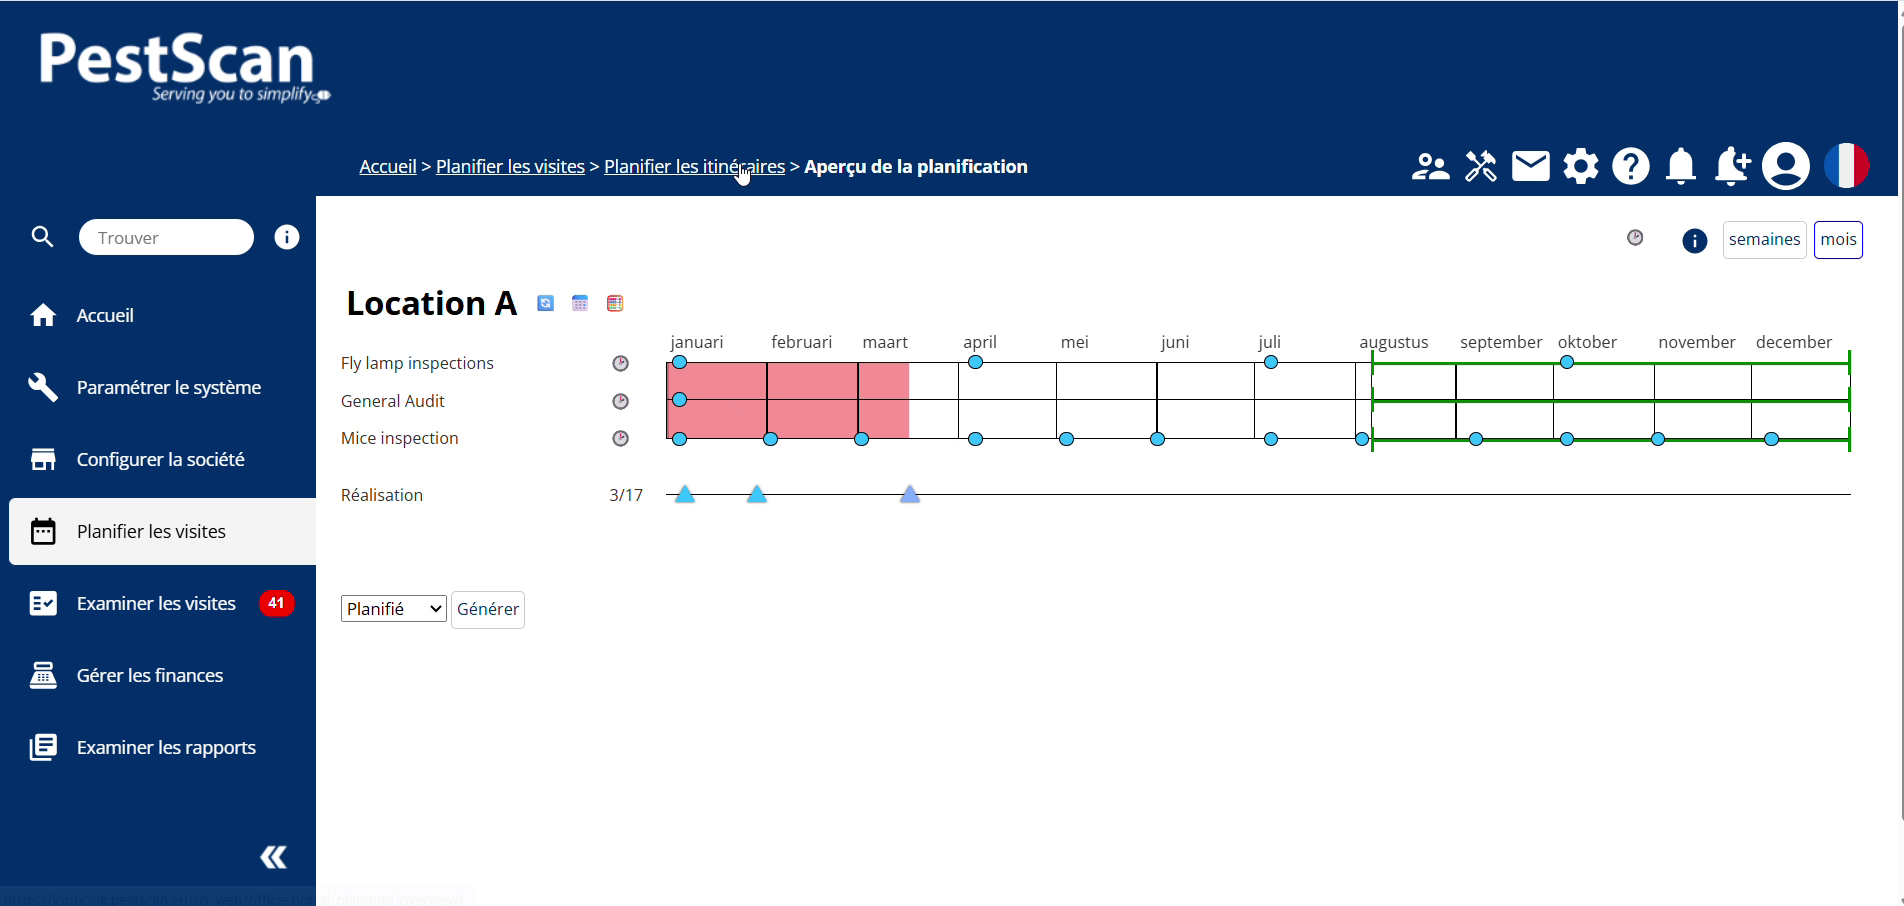Click the Location A heading
The width and height of the screenshot is (1904, 906).
pos(431,303)
